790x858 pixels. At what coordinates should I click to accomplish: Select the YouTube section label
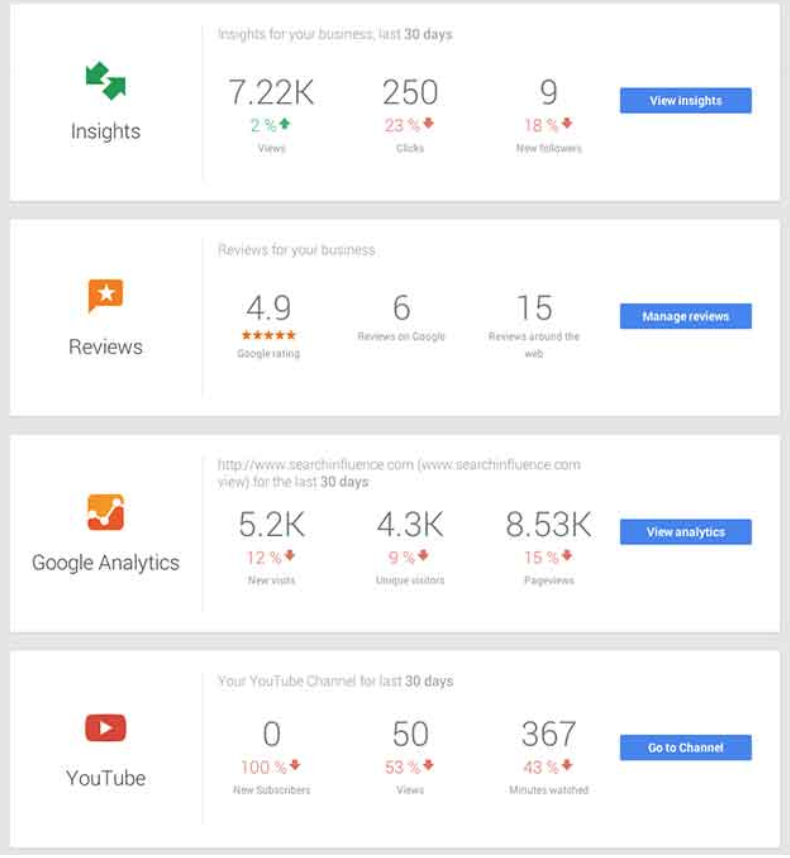(x=106, y=778)
